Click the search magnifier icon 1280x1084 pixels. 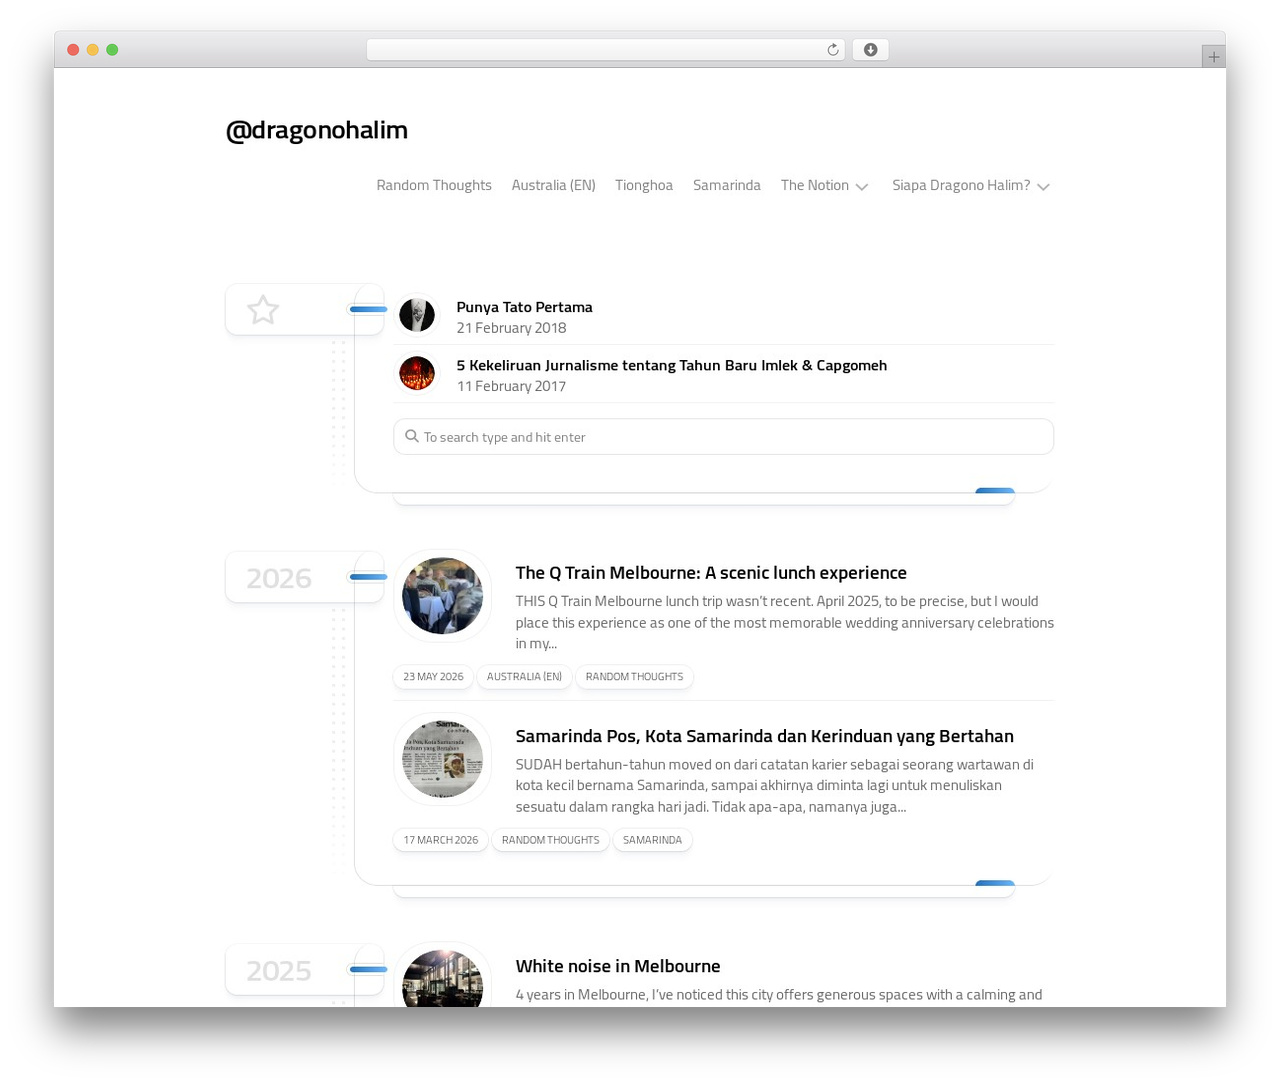click(411, 437)
